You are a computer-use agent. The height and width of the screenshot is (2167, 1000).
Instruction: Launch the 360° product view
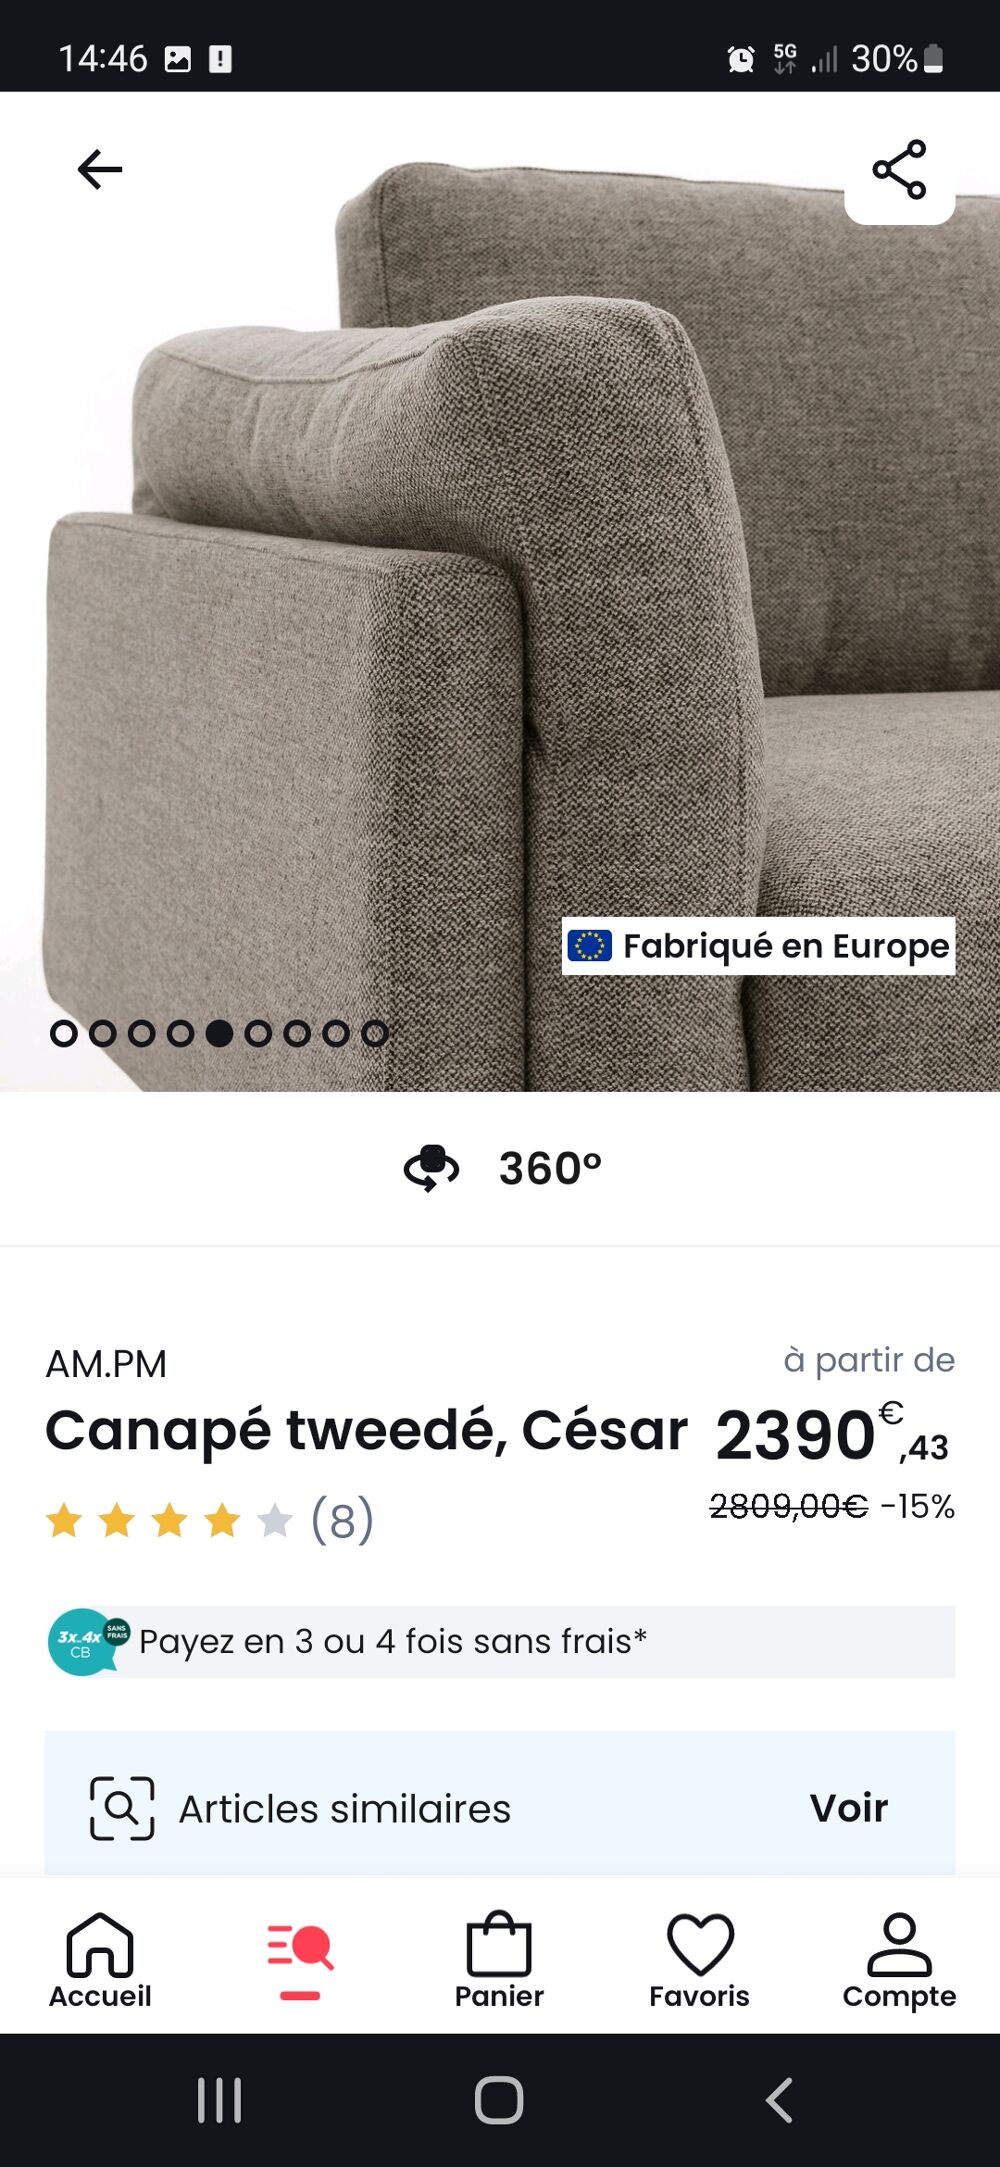click(501, 1168)
